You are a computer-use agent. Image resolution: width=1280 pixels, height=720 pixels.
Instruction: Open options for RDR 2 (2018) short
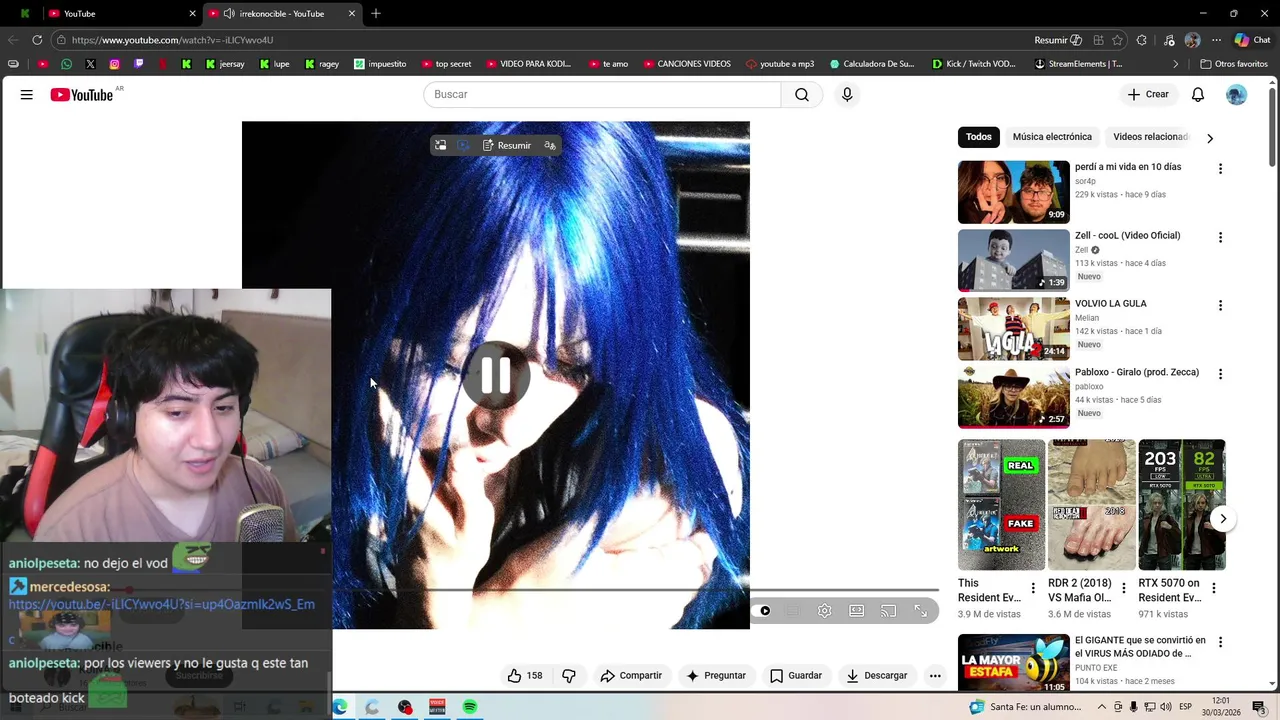click(x=1123, y=588)
